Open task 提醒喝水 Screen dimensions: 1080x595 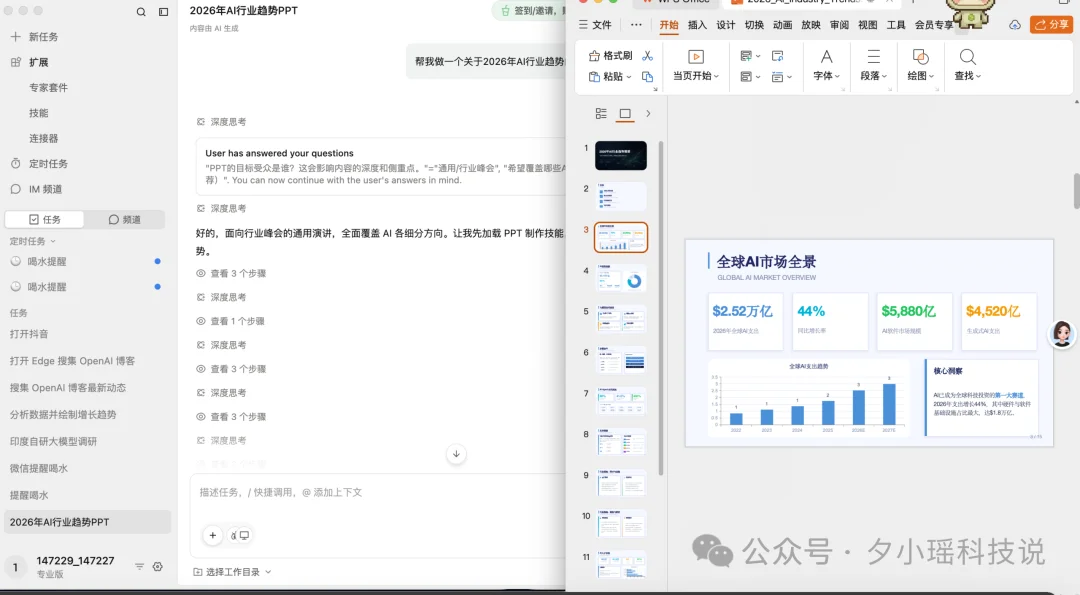point(29,495)
